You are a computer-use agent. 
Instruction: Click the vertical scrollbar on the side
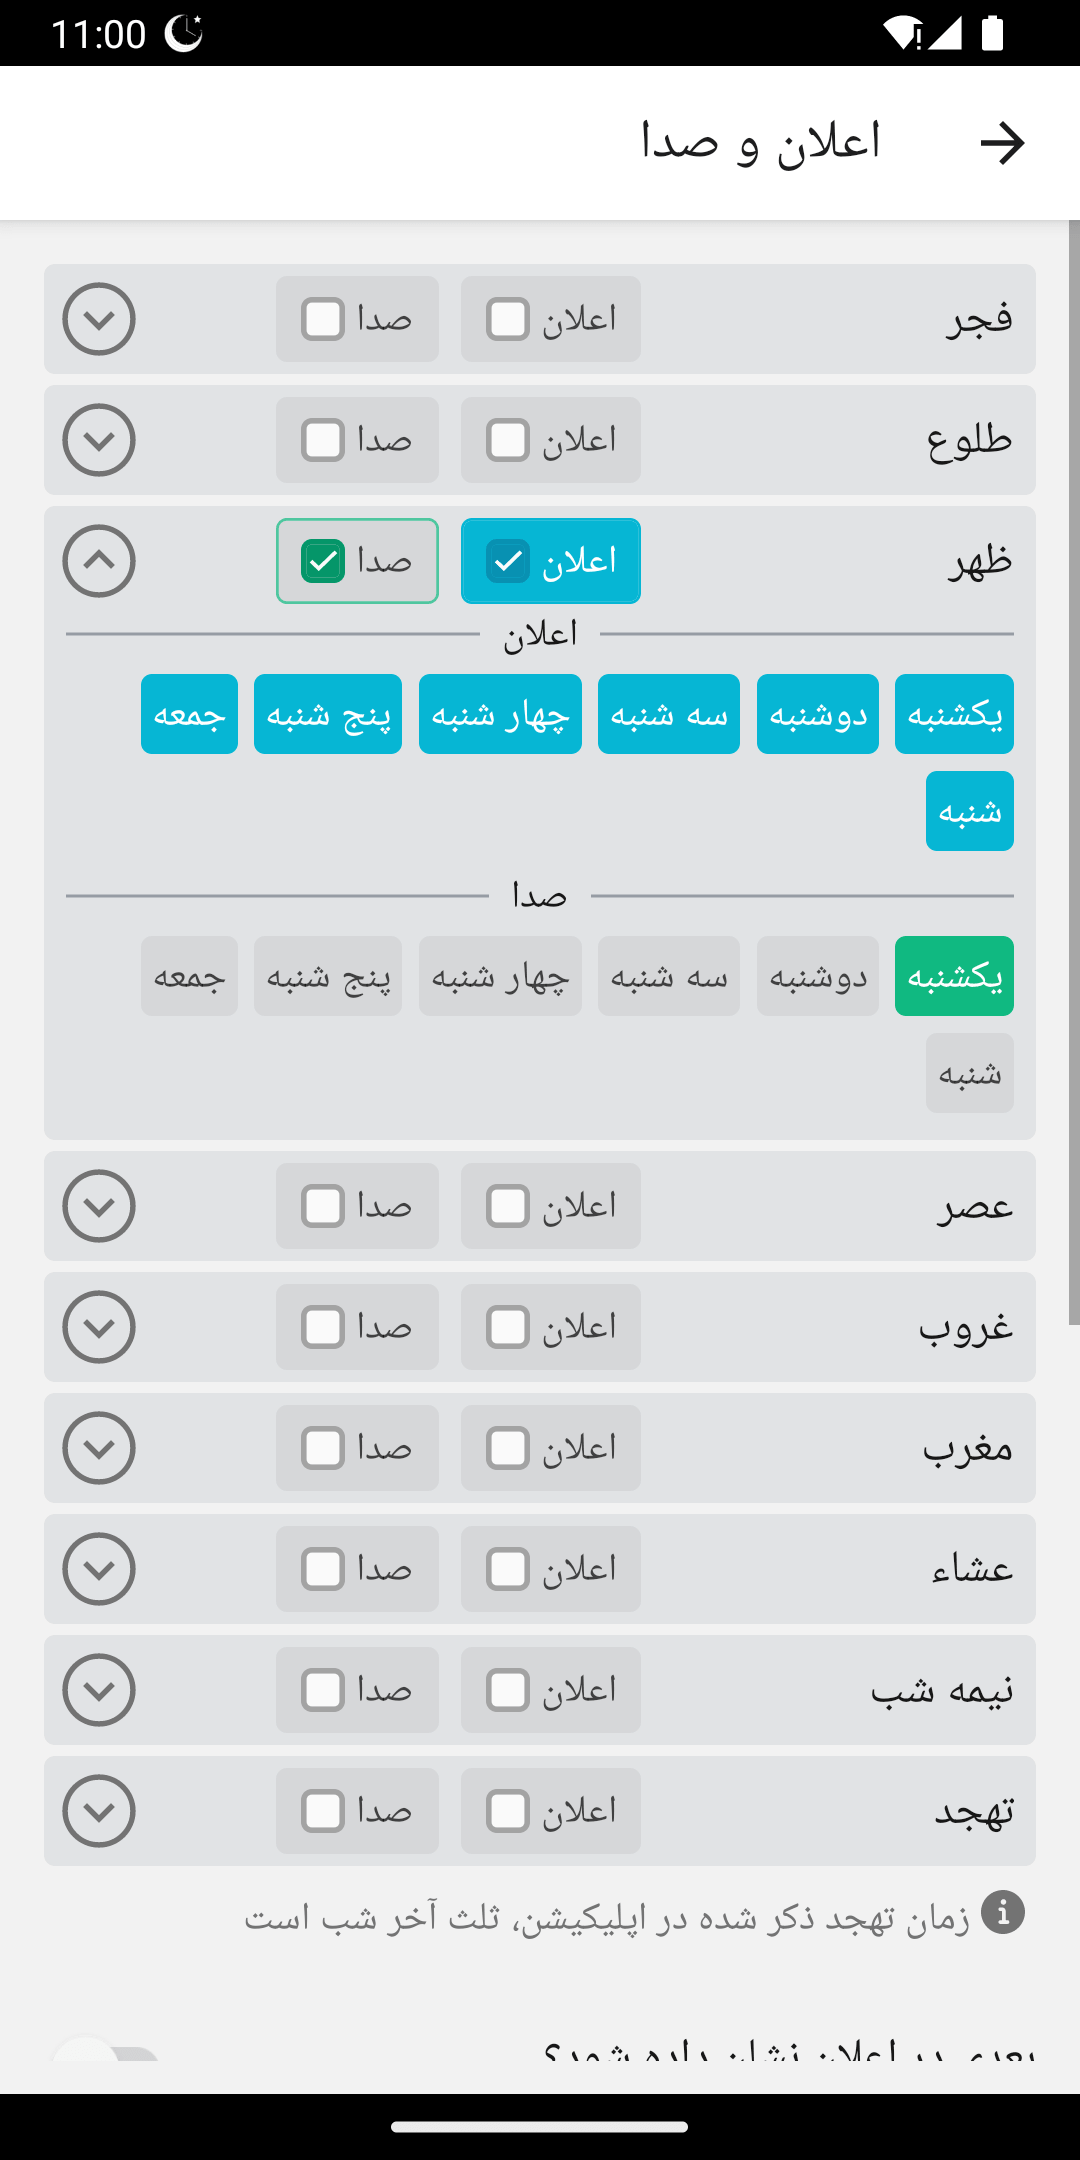pos(1074,770)
